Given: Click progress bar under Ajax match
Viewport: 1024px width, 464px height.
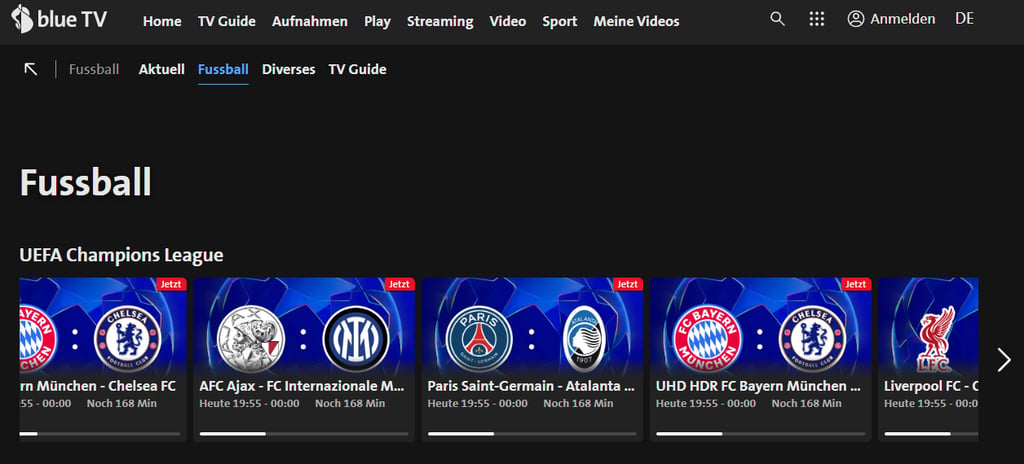Looking at the screenshot, I should 304,433.
